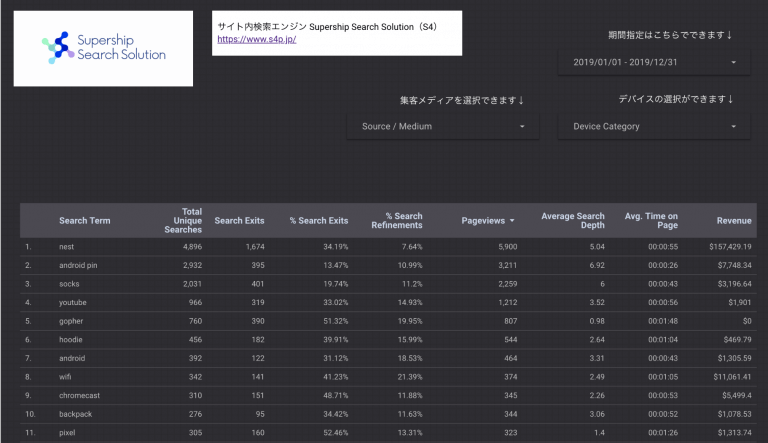Click time on page 00:01:48

(663, 321)
